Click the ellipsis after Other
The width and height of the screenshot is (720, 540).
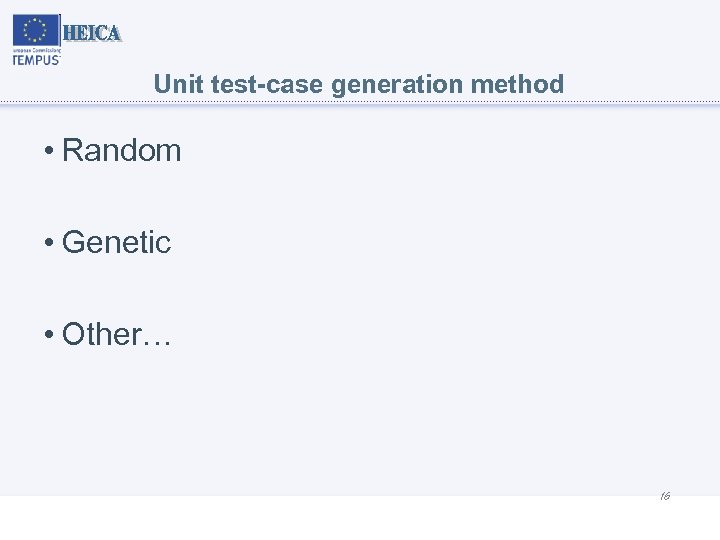[158, 337]
